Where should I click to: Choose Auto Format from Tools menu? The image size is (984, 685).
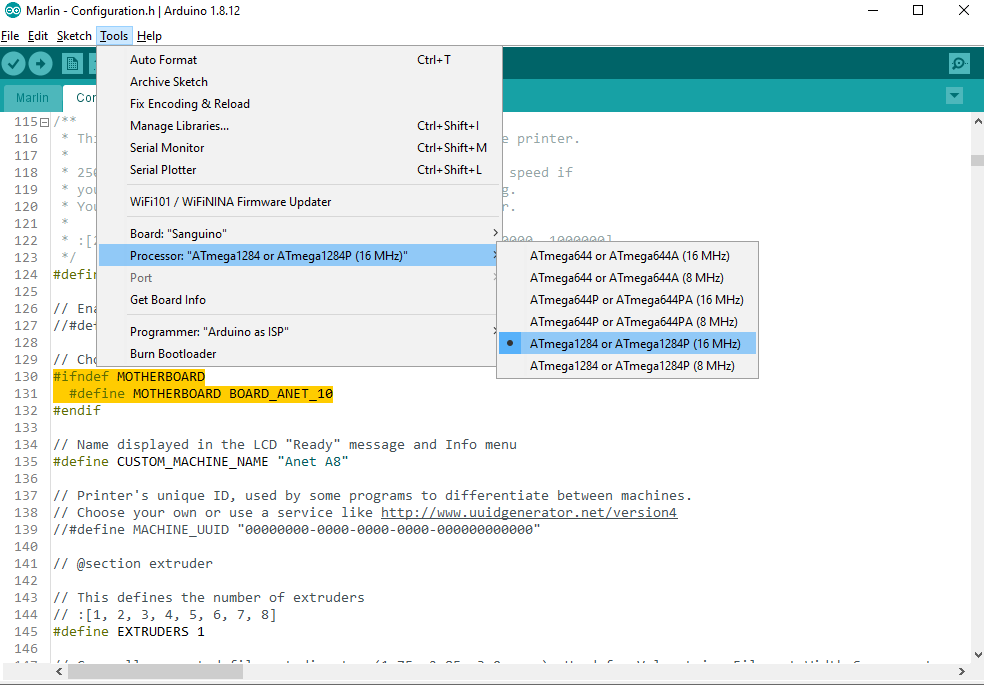click(300, 60)
